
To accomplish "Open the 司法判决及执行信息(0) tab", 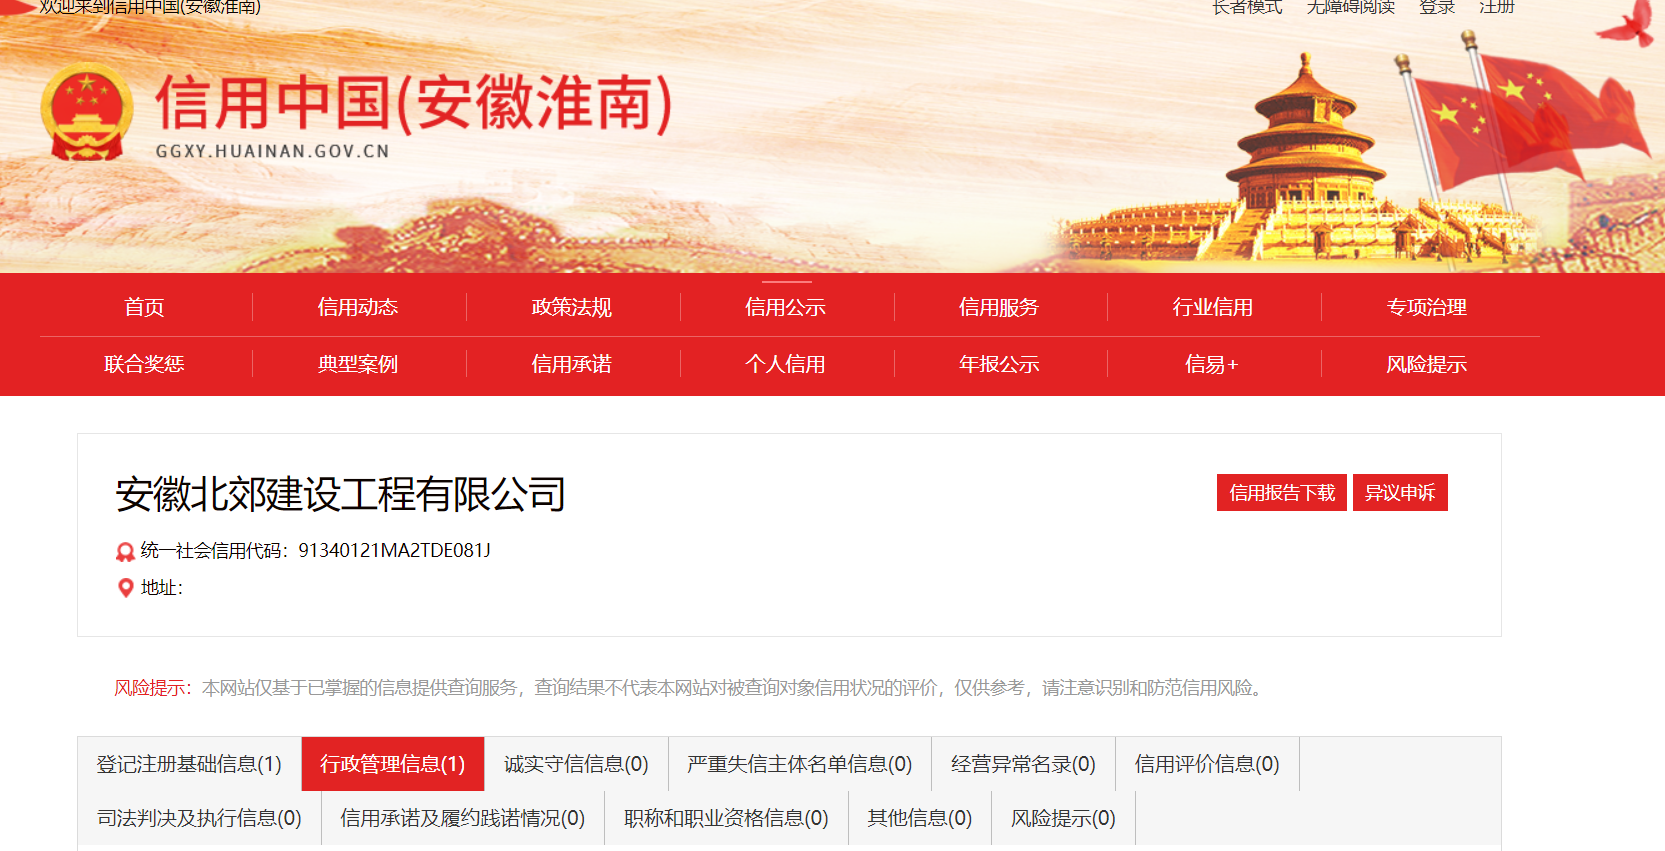I will point(199,818).
